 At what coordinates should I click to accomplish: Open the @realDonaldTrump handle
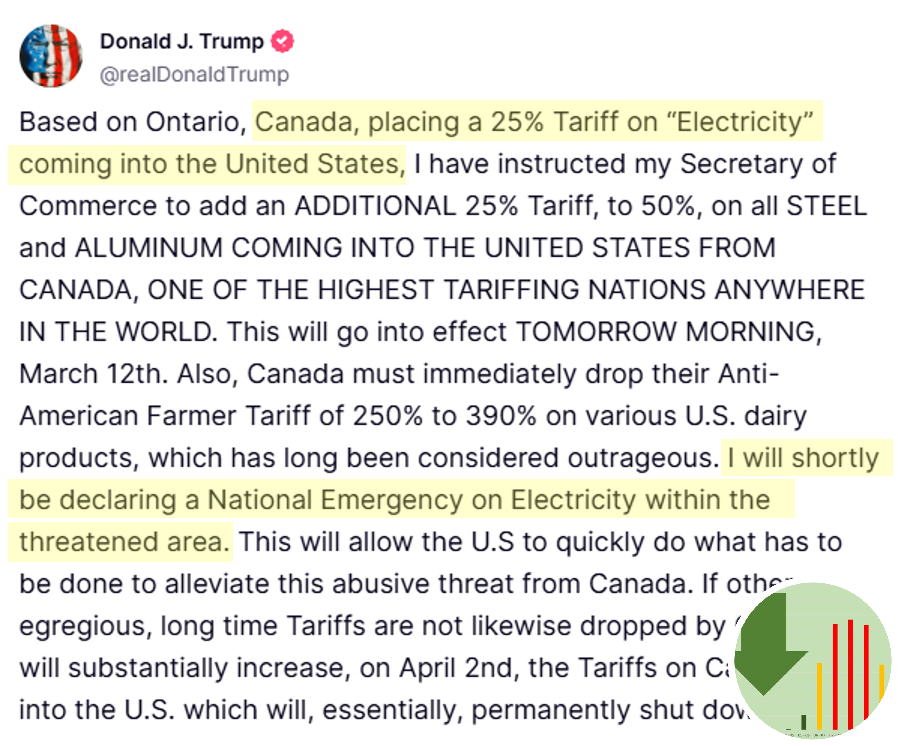[x=195, y=74]
